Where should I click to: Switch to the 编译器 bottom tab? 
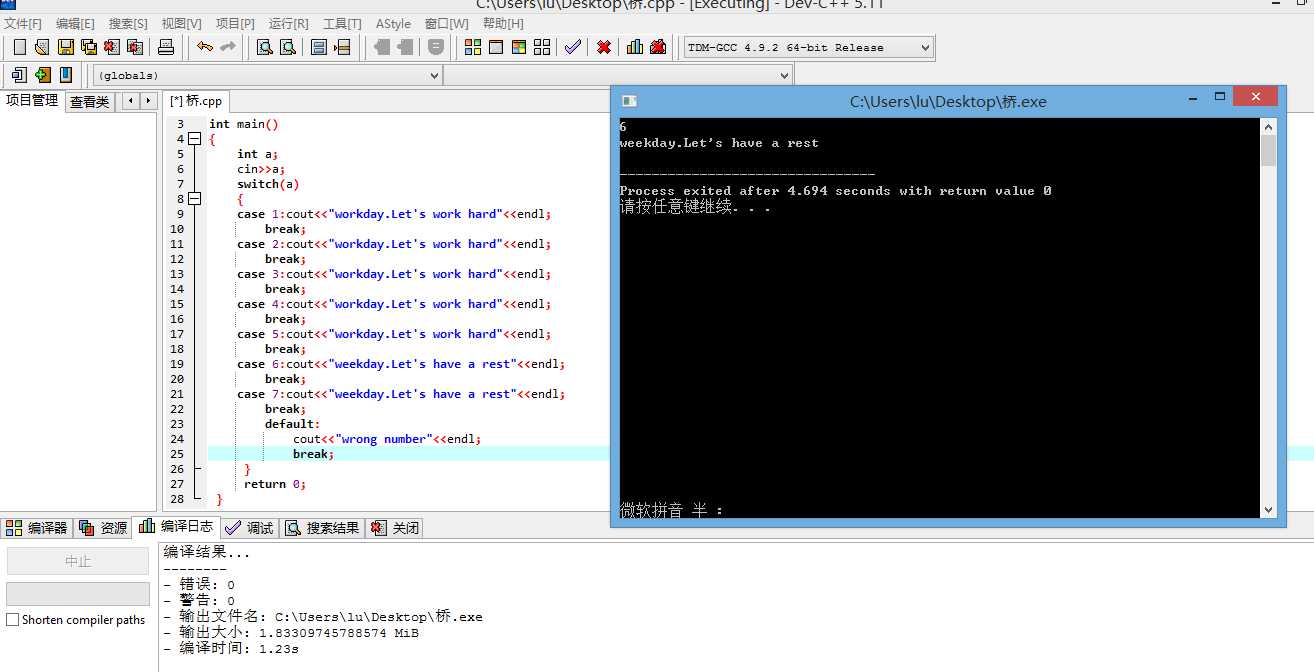pyautogui.click(x=38, y=527)
